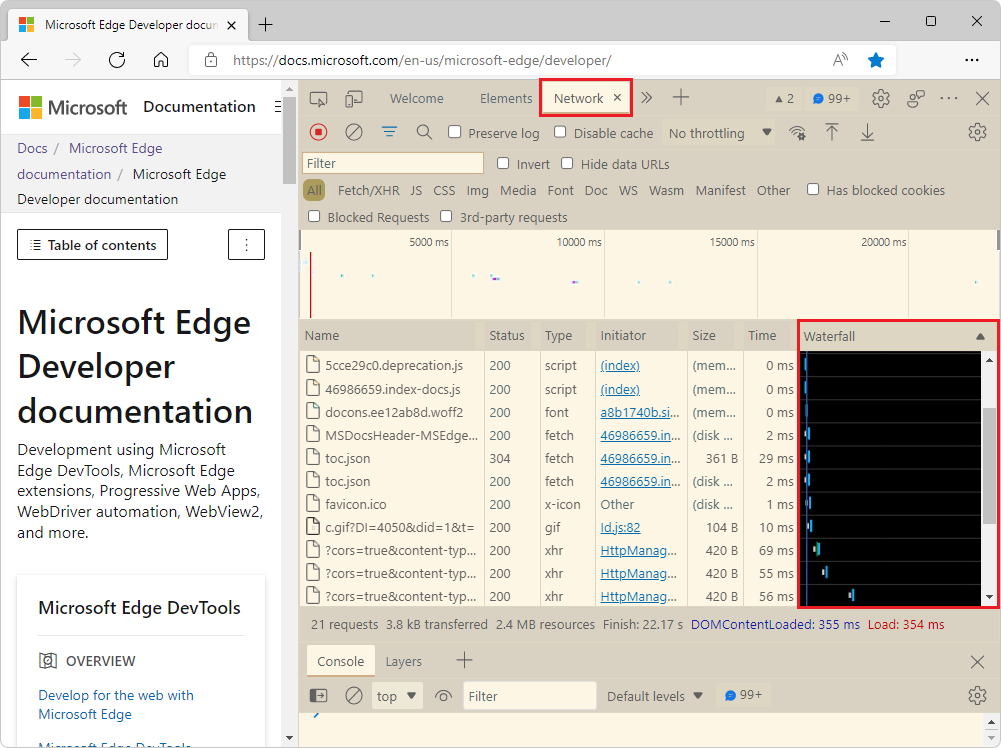Switch to the Elements tab

click(x=506, y=98)
